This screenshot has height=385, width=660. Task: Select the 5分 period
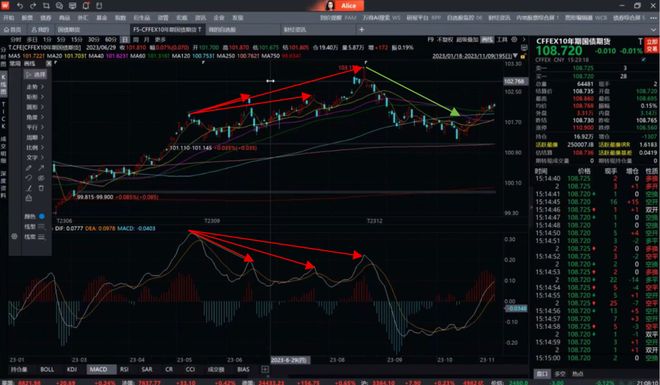[x=61, y=40]
